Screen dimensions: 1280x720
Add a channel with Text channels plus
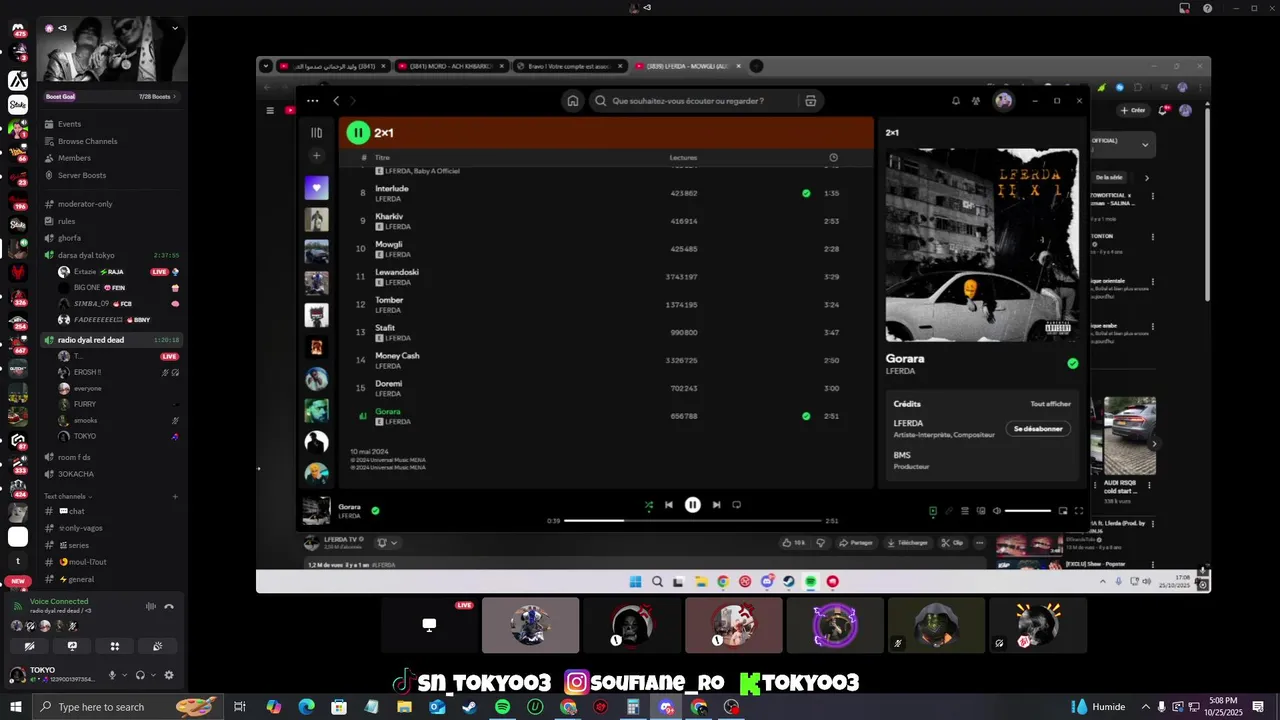(x=175, y=496)
